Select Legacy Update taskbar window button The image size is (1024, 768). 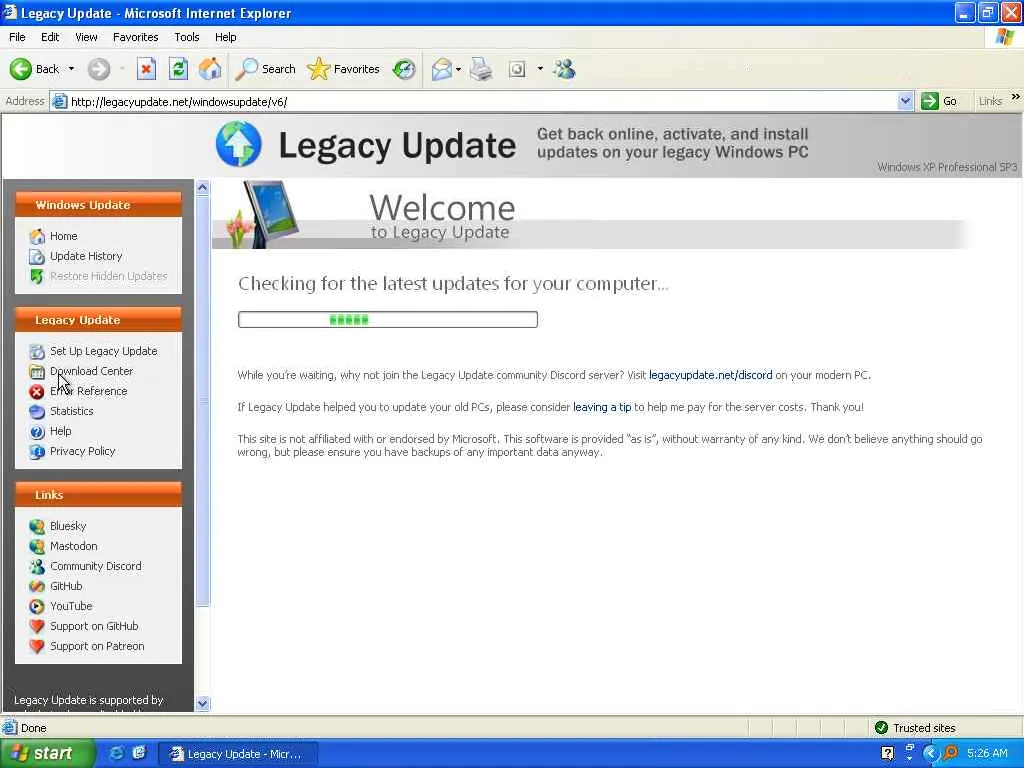[238, 754]
